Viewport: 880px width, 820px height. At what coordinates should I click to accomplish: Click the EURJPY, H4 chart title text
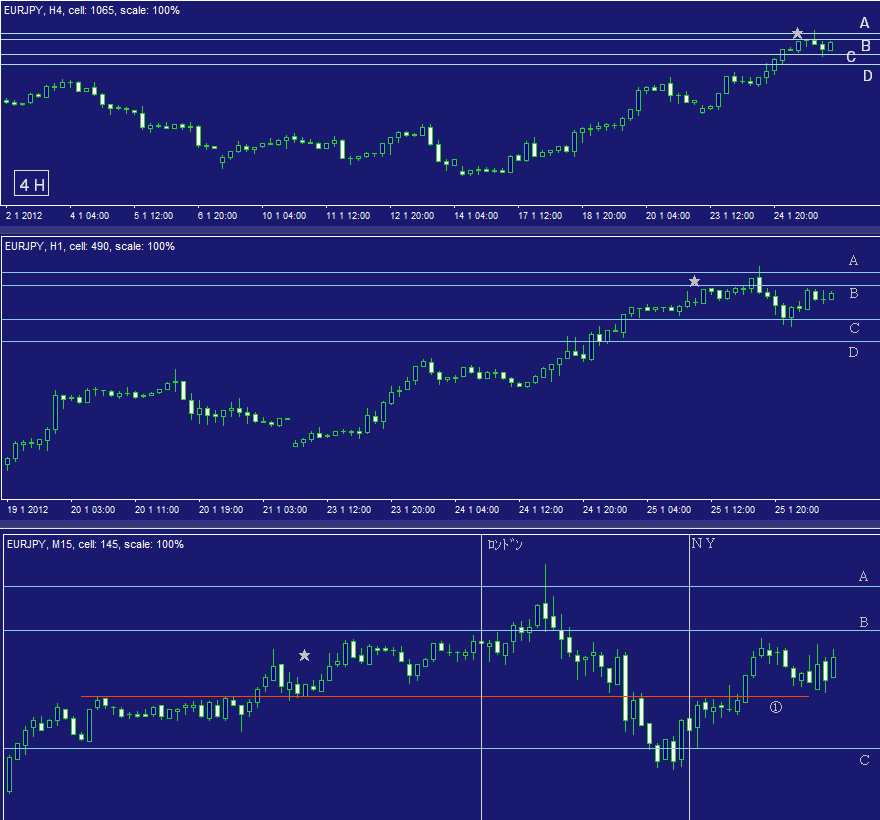(92, 10)
